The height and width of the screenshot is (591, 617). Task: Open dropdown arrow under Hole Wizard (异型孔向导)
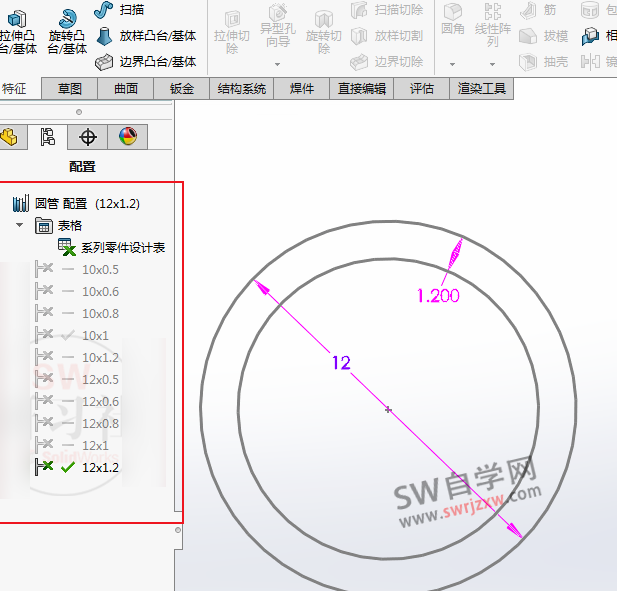tap(278, 64)
